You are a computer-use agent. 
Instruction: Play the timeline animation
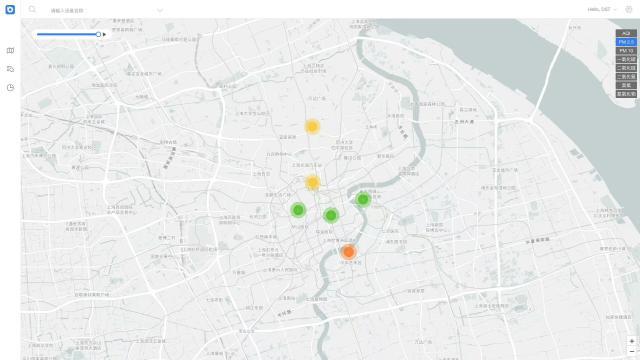point(104,35)
